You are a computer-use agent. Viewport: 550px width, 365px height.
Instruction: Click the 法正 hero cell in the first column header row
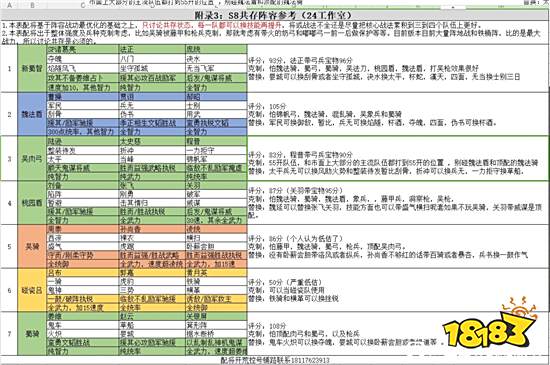tap(152, 49)
